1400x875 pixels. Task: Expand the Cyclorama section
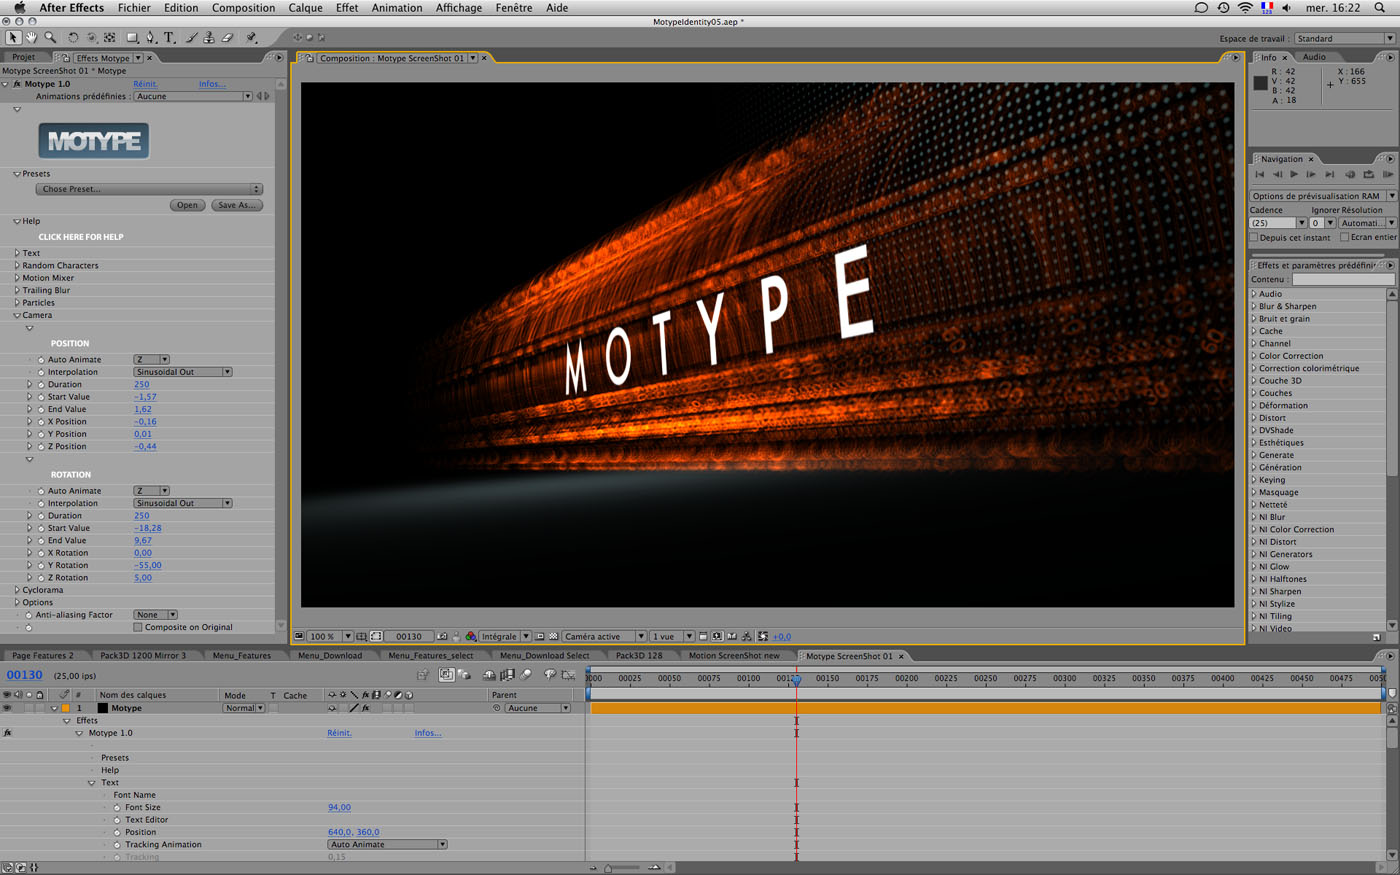(x=17, y=590)
